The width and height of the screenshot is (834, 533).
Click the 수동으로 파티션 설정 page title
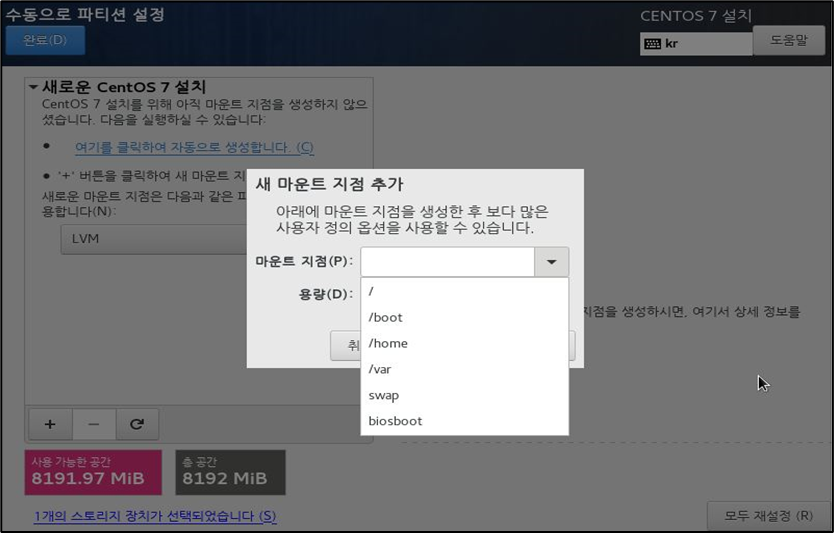tap(85, 14)
